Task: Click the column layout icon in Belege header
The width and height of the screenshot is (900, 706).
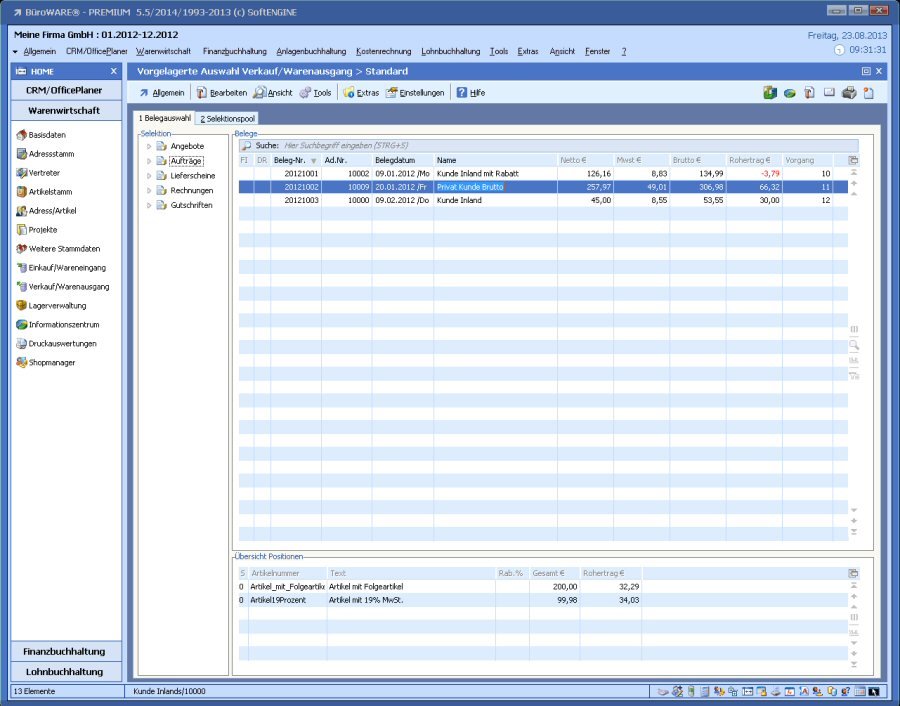Action: [x=853, y=160]
